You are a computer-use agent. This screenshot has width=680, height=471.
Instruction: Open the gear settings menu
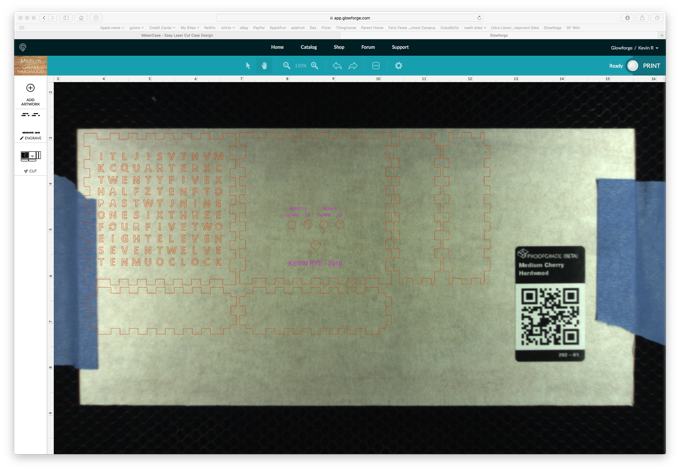(x=399, y=65)
